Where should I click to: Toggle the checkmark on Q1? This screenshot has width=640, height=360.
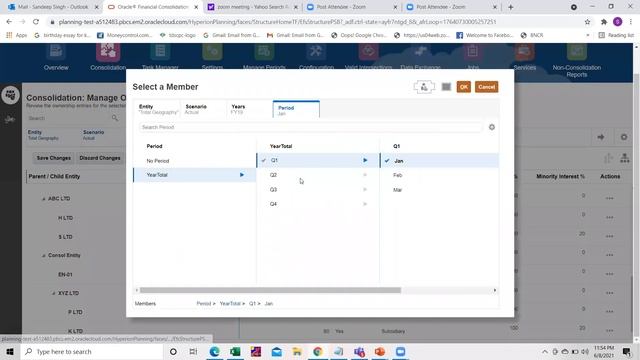coord(264,160)
